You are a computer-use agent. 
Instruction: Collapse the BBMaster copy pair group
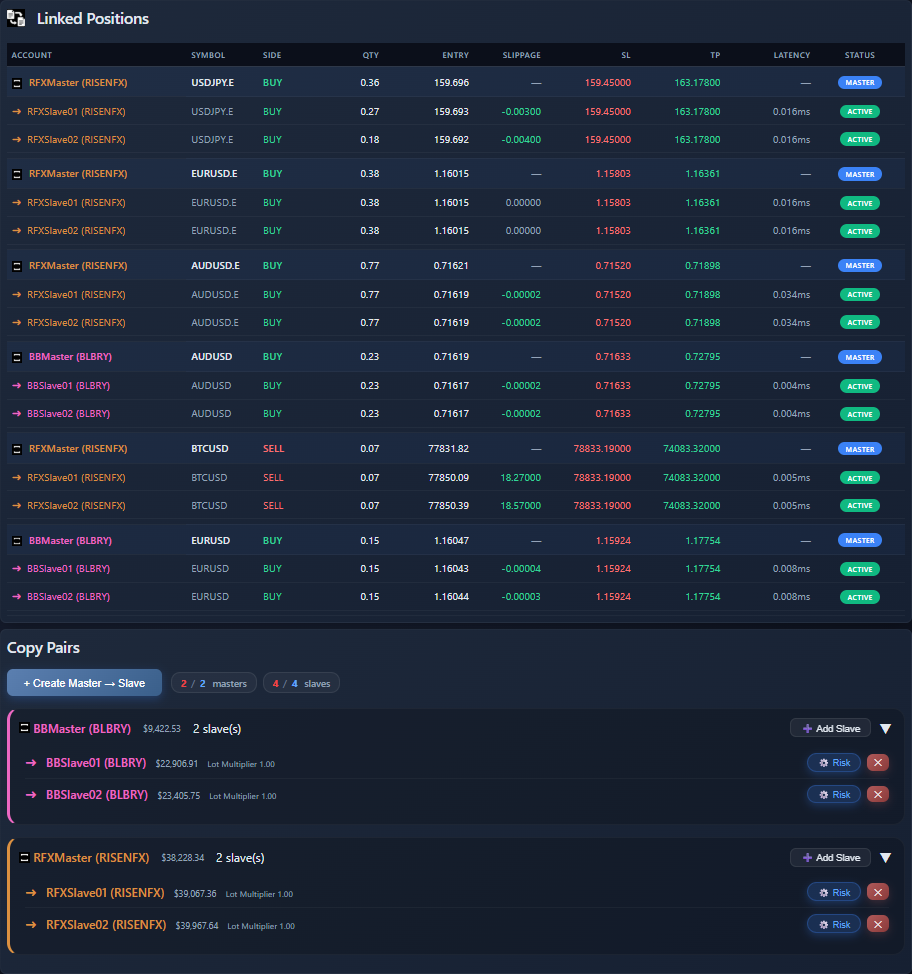coord(886,729)
